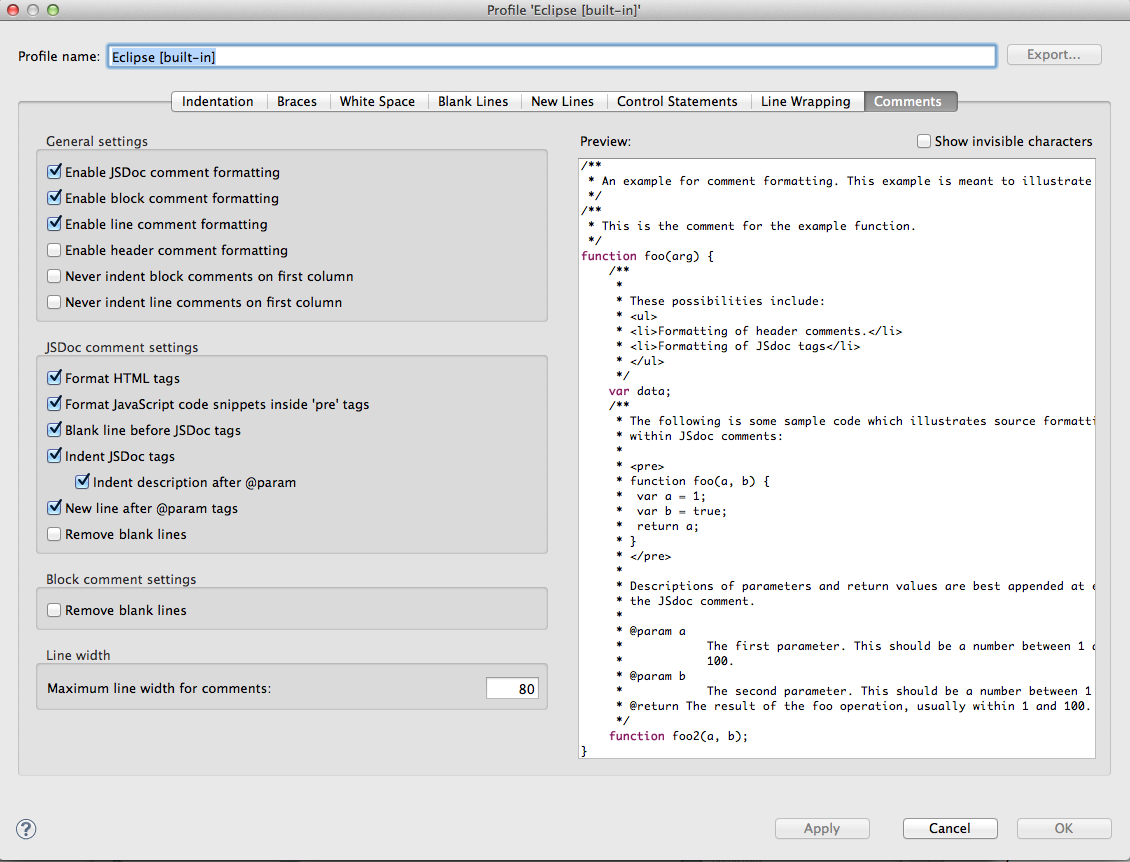
Task: Select the Line Wrapping tab
Action: (x=805, y=101)
